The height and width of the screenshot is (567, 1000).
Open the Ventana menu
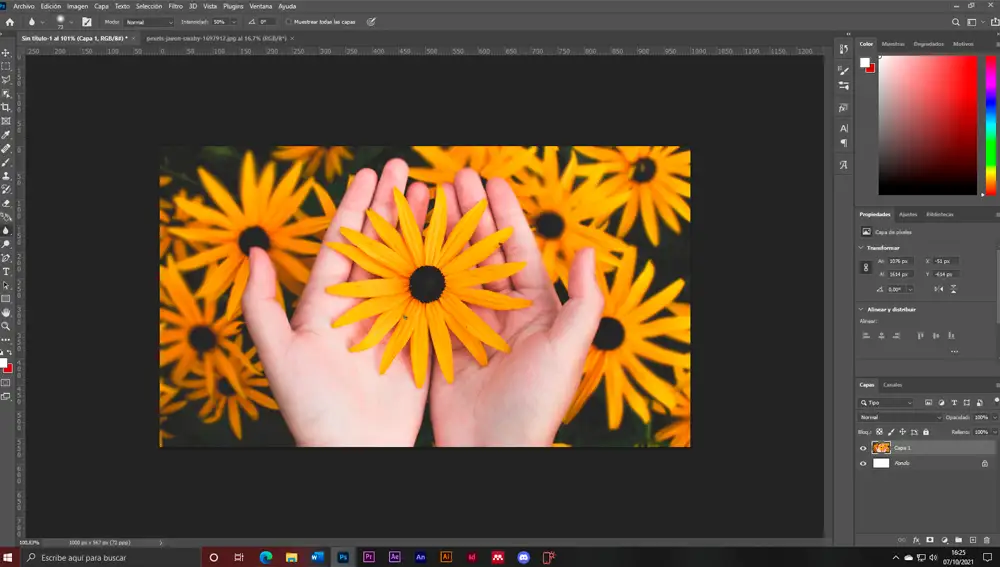pos(260,6)
